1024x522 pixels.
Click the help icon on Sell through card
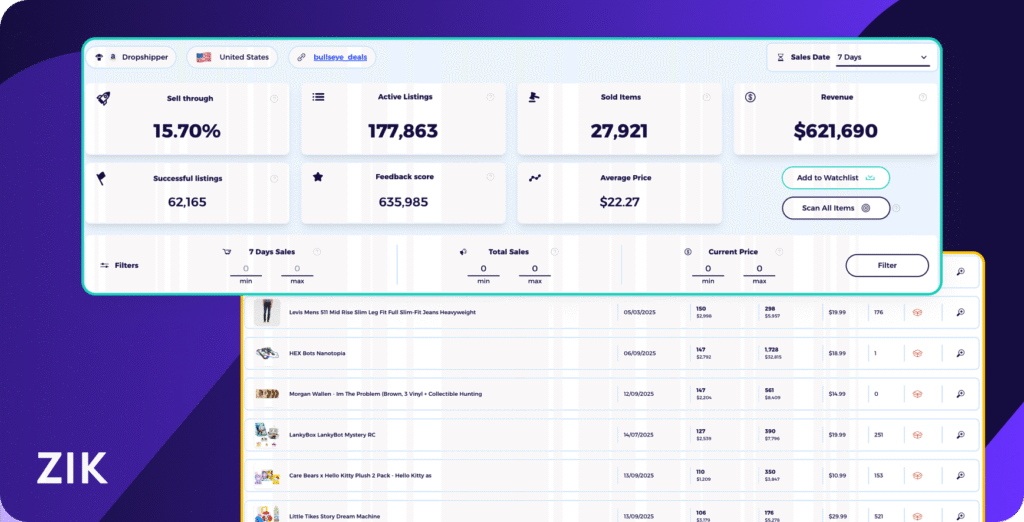[x=274, y=98]
